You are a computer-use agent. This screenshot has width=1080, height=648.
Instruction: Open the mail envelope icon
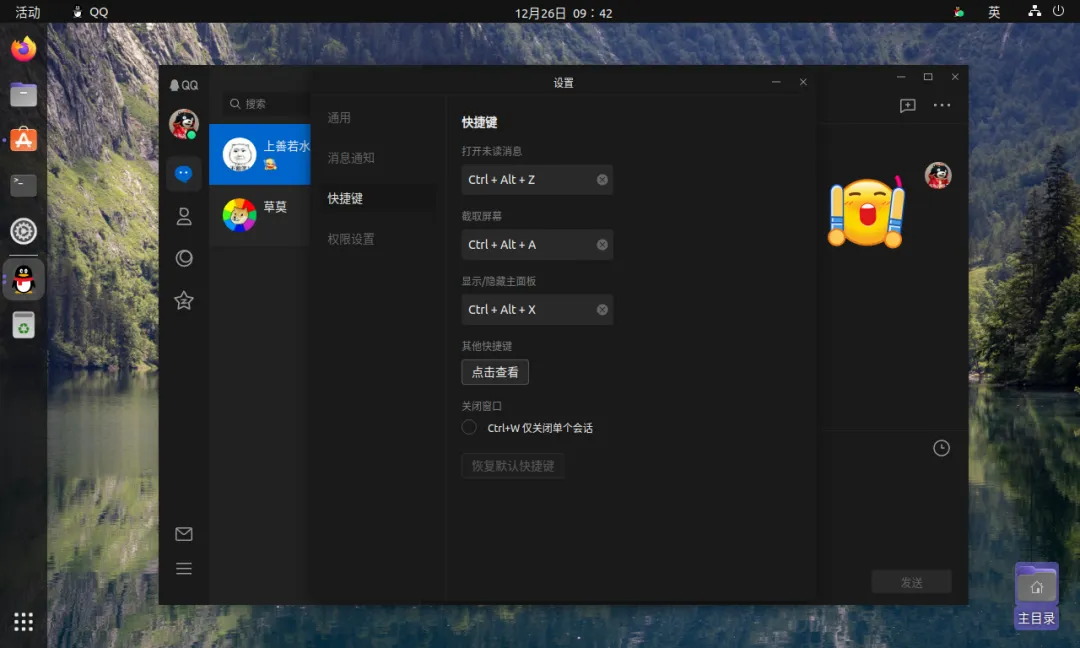[x=184, y=534]
